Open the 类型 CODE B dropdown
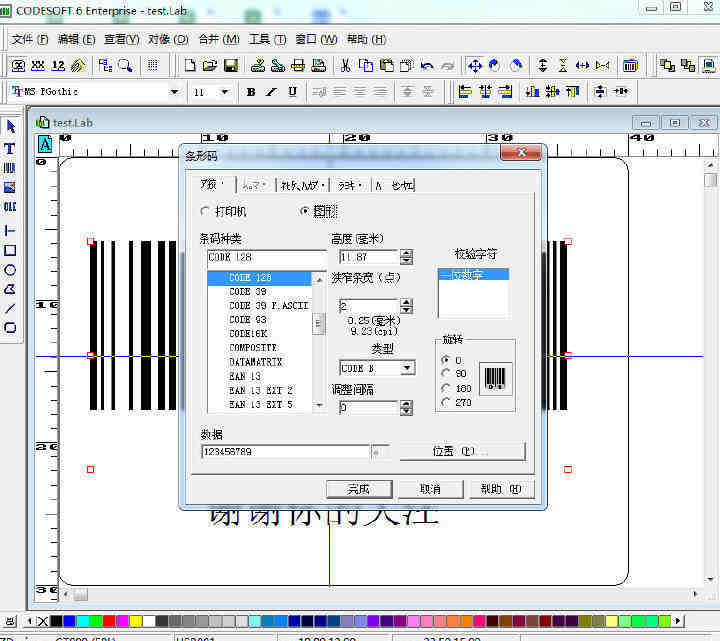This screenshot has height=641, width=720. click(407, 368)
